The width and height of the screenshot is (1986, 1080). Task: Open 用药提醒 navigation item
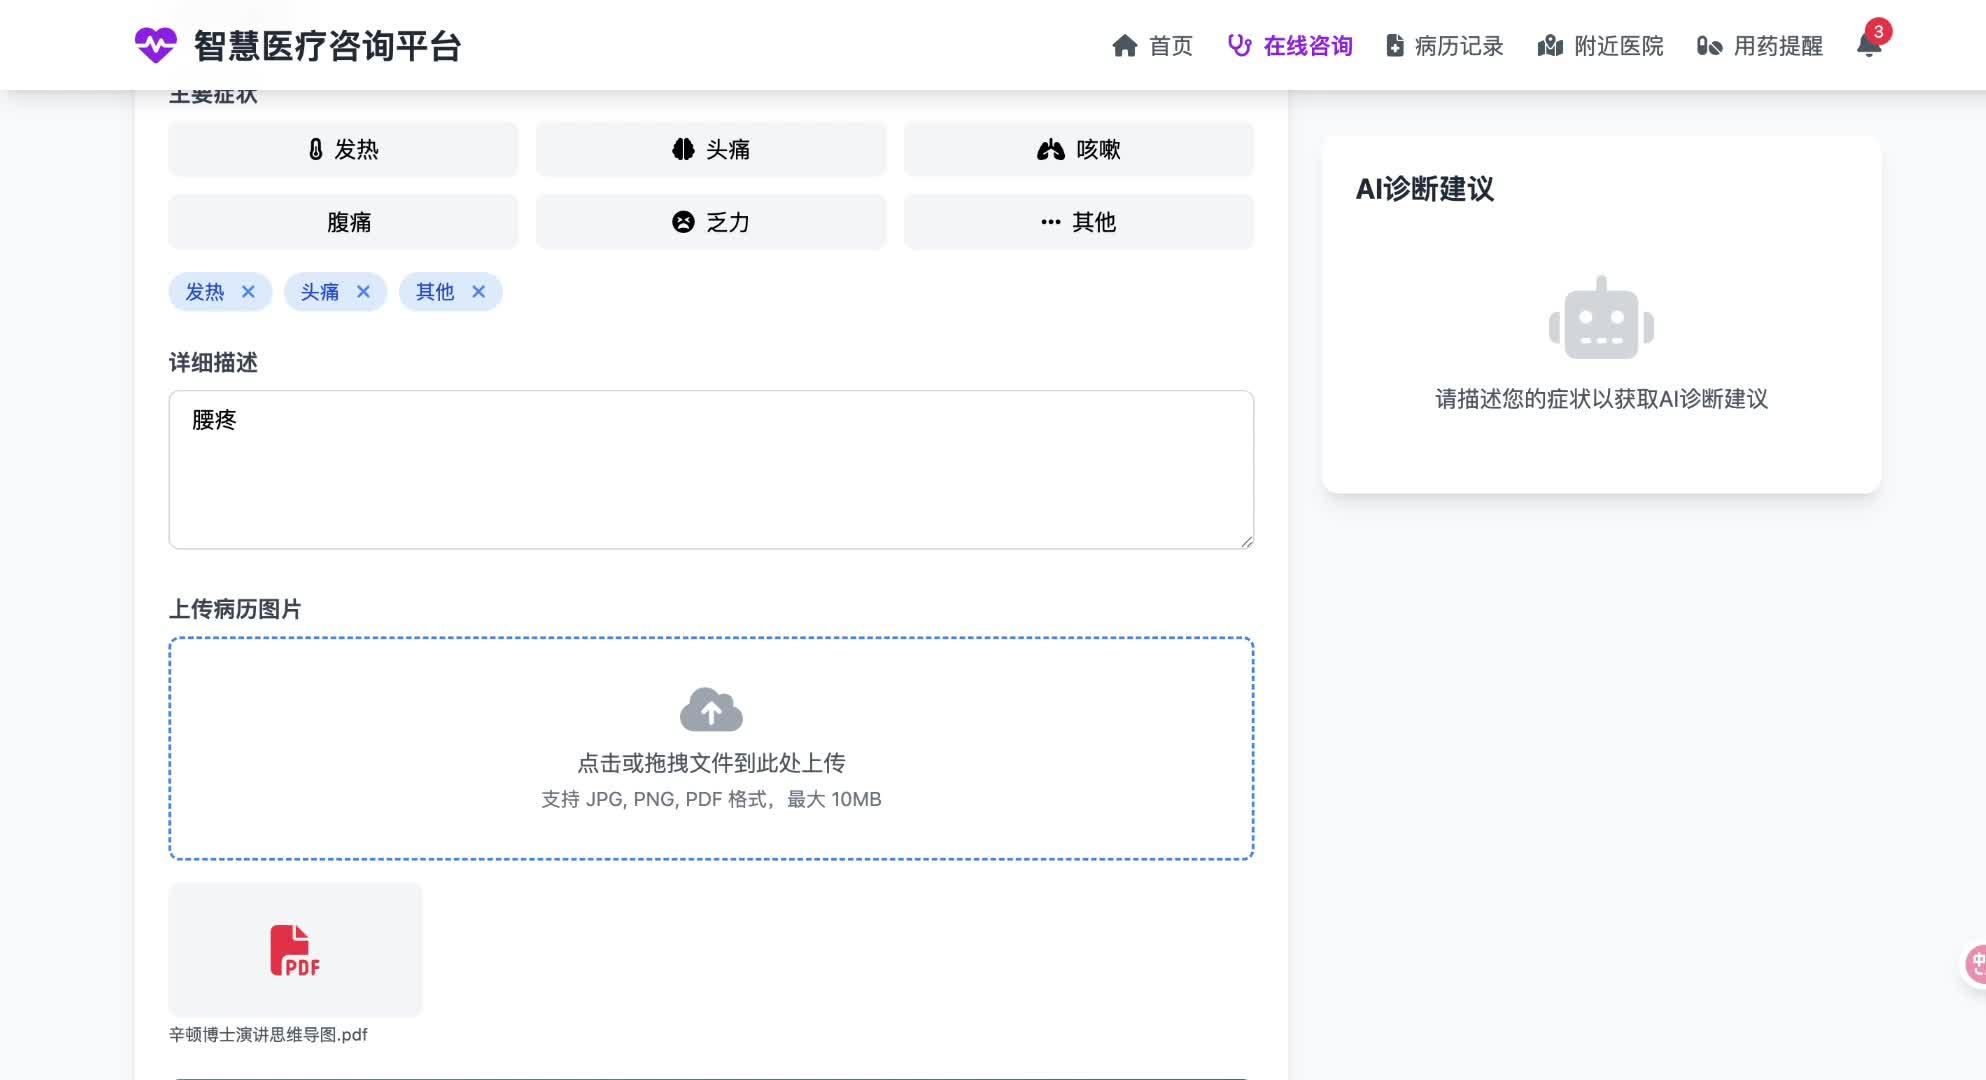1760,46
